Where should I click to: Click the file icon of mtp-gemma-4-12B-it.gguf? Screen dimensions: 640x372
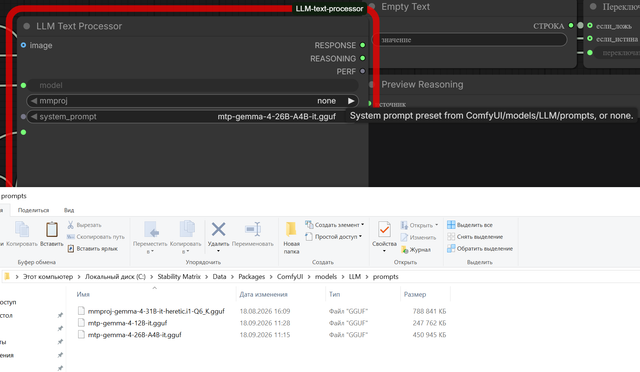81,323
